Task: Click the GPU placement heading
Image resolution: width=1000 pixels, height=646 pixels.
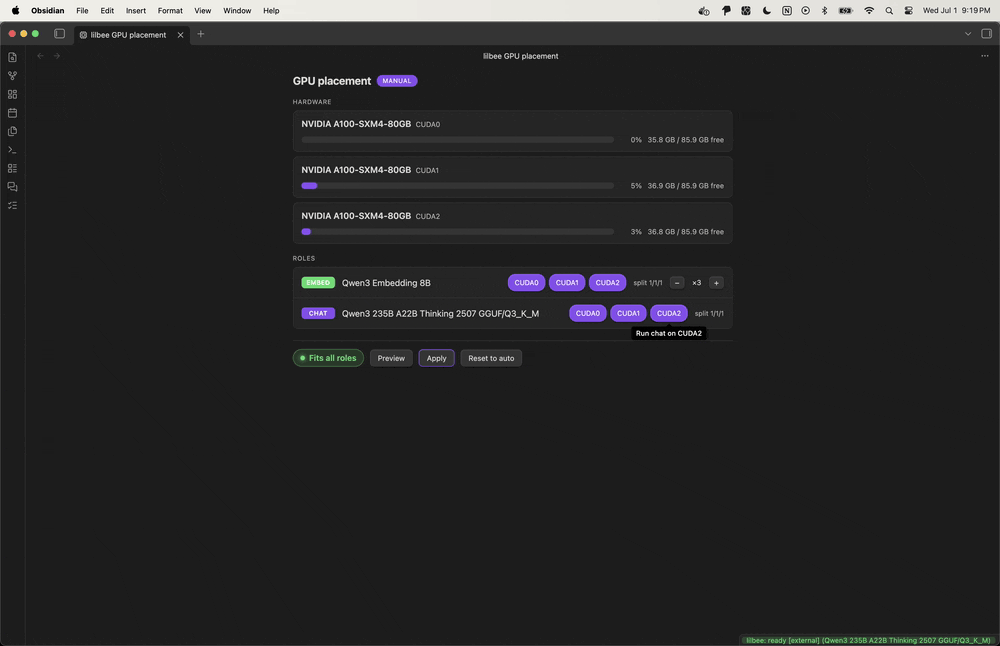Action: coord(332,81)
